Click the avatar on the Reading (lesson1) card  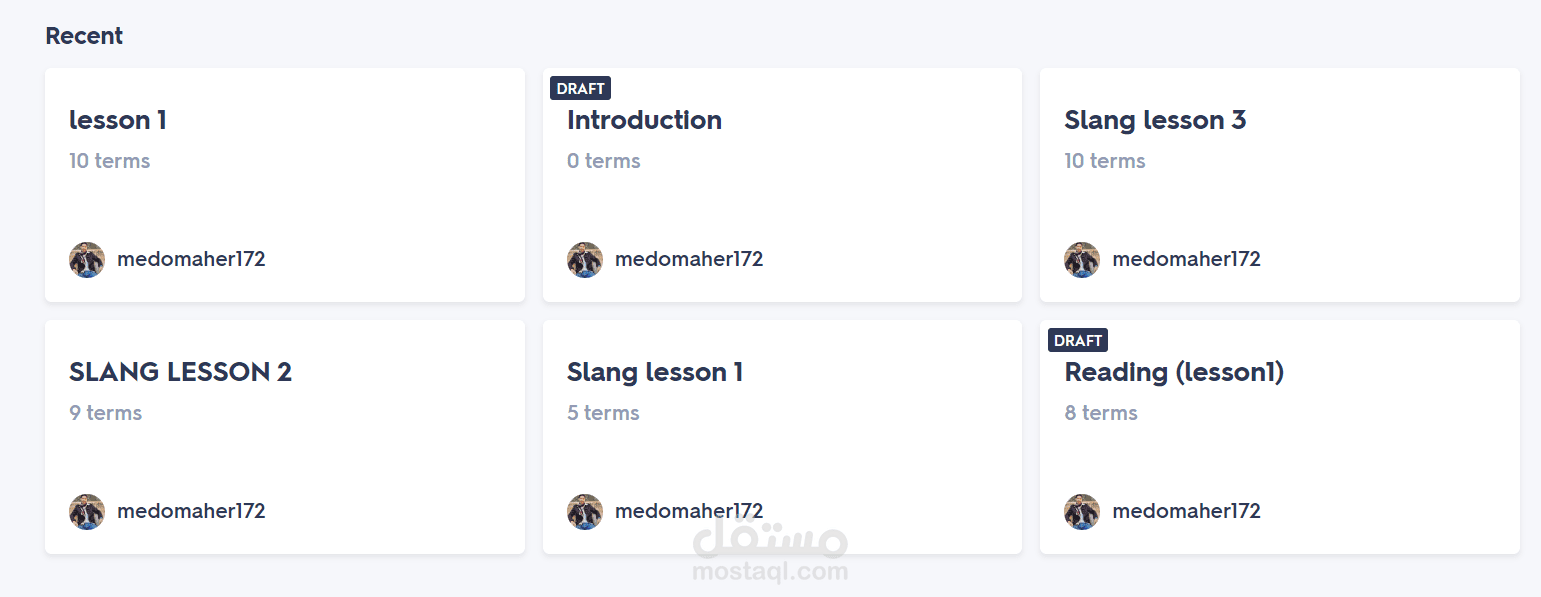[x=1082, y=512]
